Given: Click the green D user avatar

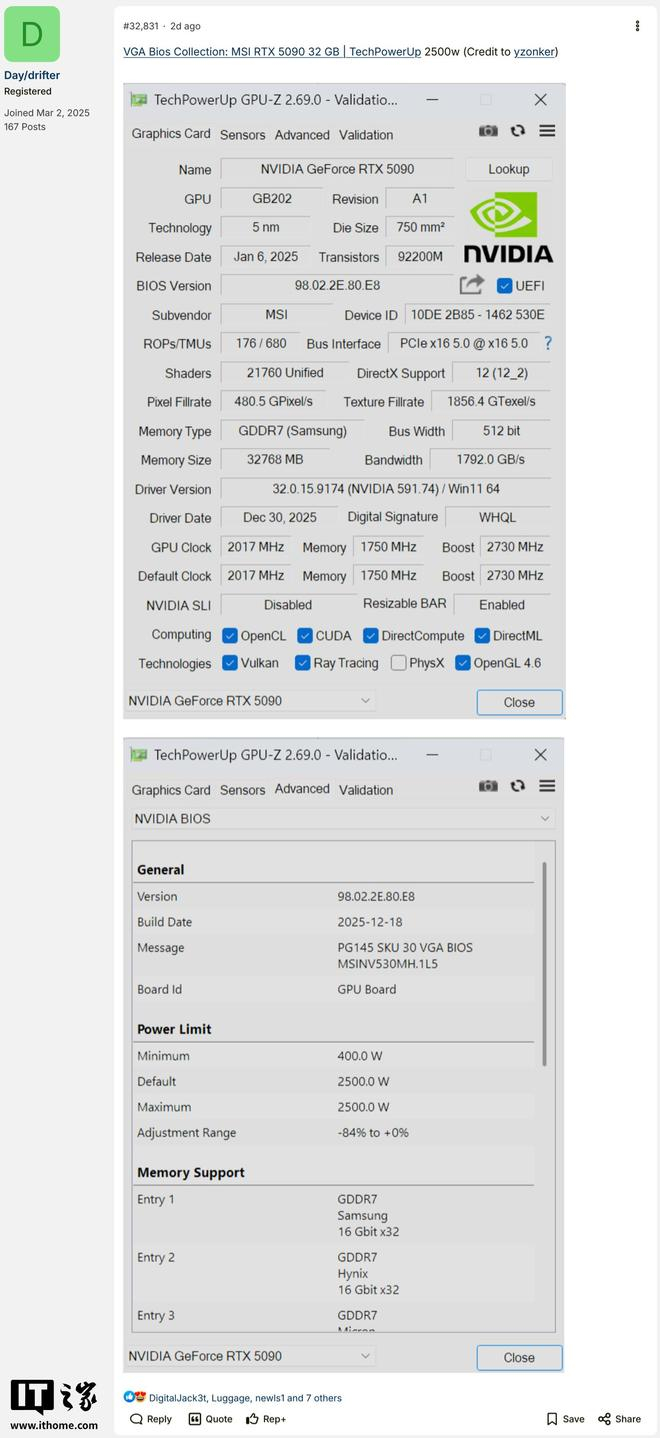Looking at the screenshot, I should pos(32,34).
